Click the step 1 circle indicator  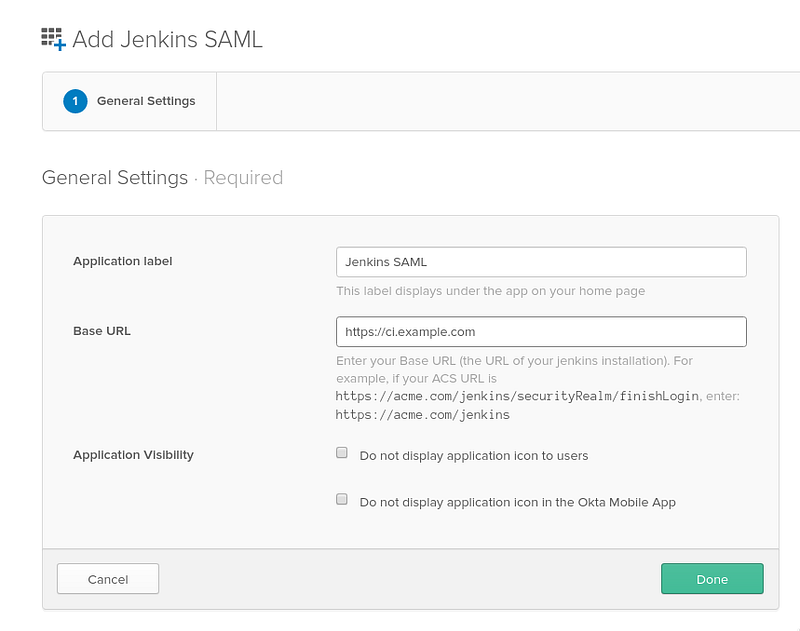(x=75, y=101)
